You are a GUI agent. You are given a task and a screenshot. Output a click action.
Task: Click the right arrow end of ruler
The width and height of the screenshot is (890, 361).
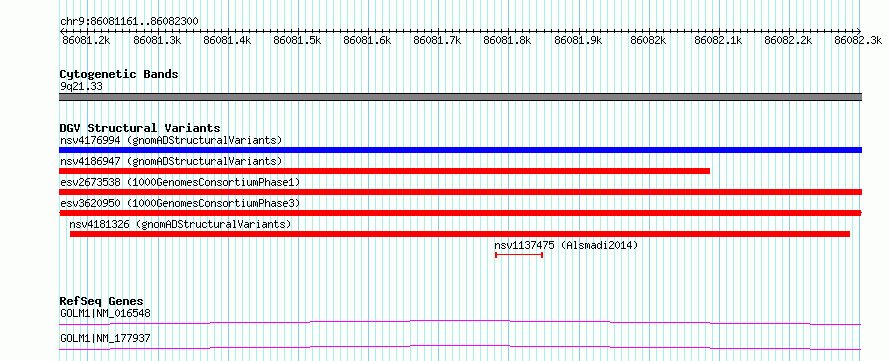point(859,31)
